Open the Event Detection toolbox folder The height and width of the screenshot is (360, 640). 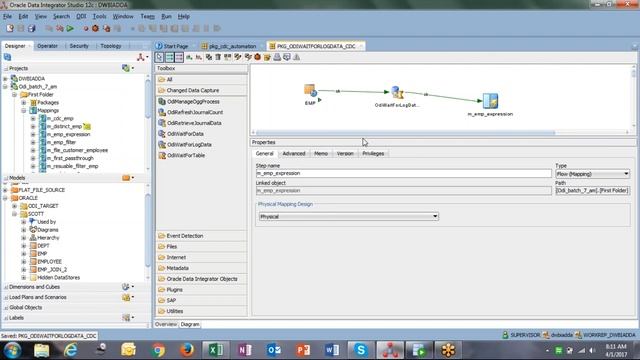tap(202, 236)
